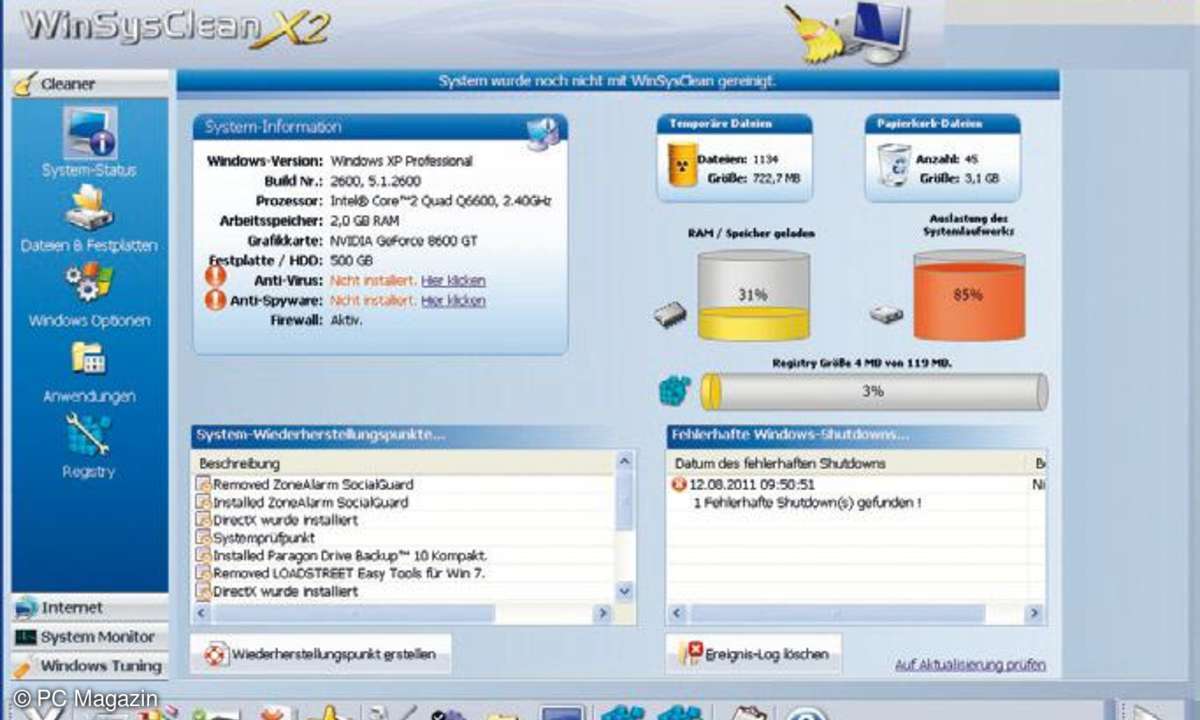The width and height of the screenshot is (1200, 720).
Task: Click 1 Fehlerhafte Shutdown(s) gefunden text
Action: [x=807, y=503]
